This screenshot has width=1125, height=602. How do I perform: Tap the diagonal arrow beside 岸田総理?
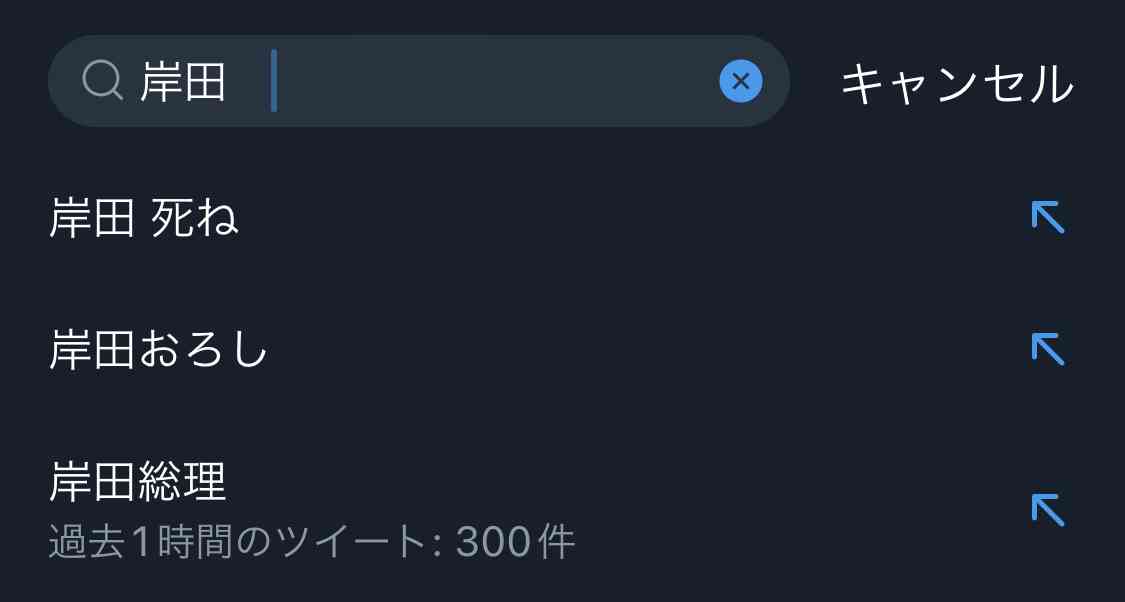click(x=1048, y=509)
